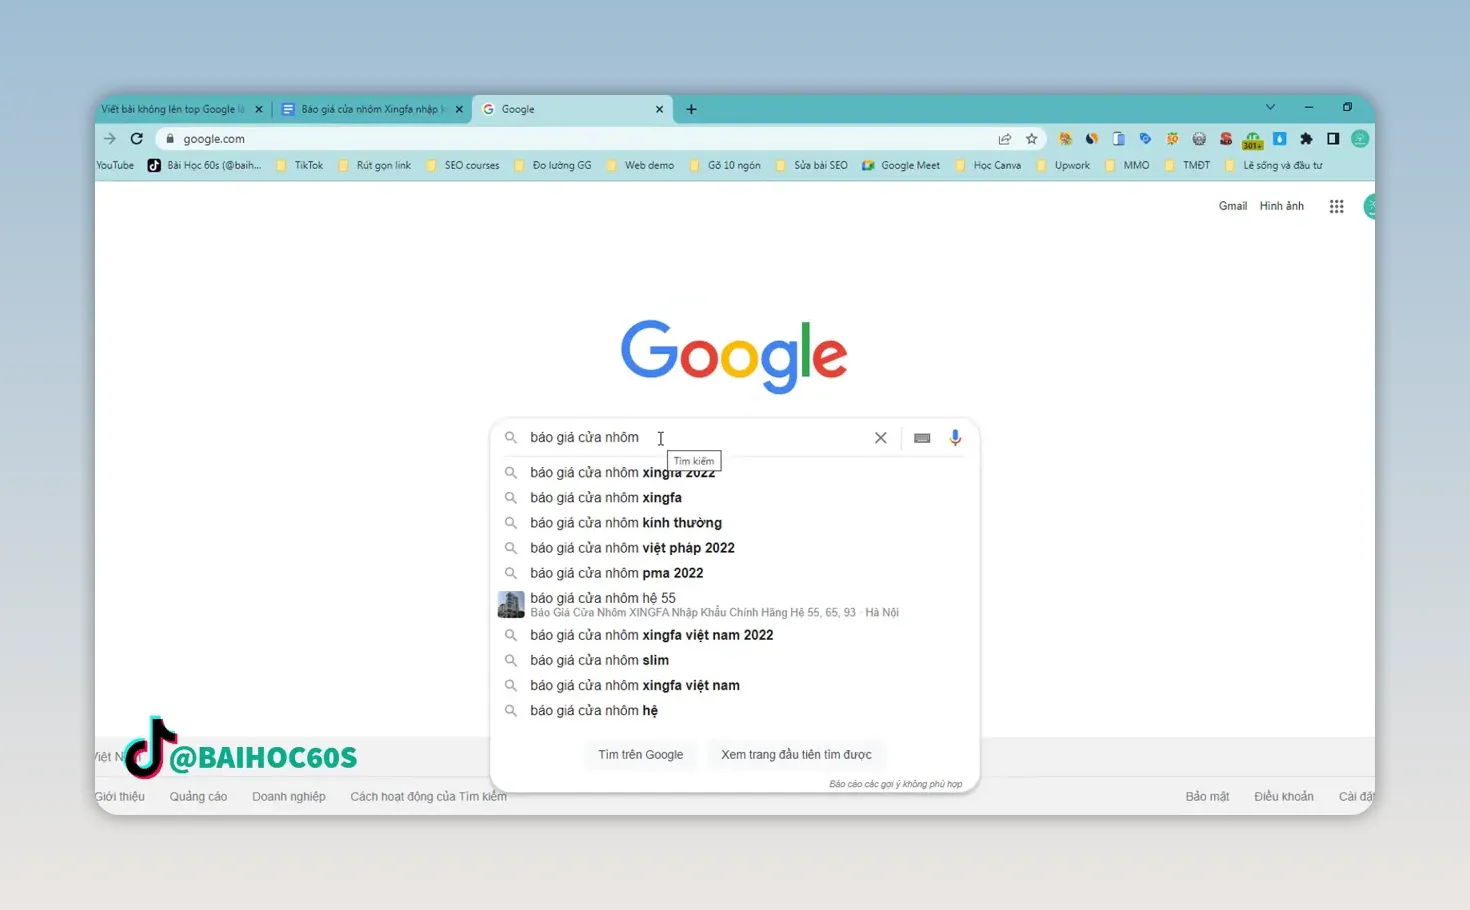Viewport: 1470px width, 910px height.
Task: Open the 'SEO courses' bookmarks folder
Action: point(462,165)
